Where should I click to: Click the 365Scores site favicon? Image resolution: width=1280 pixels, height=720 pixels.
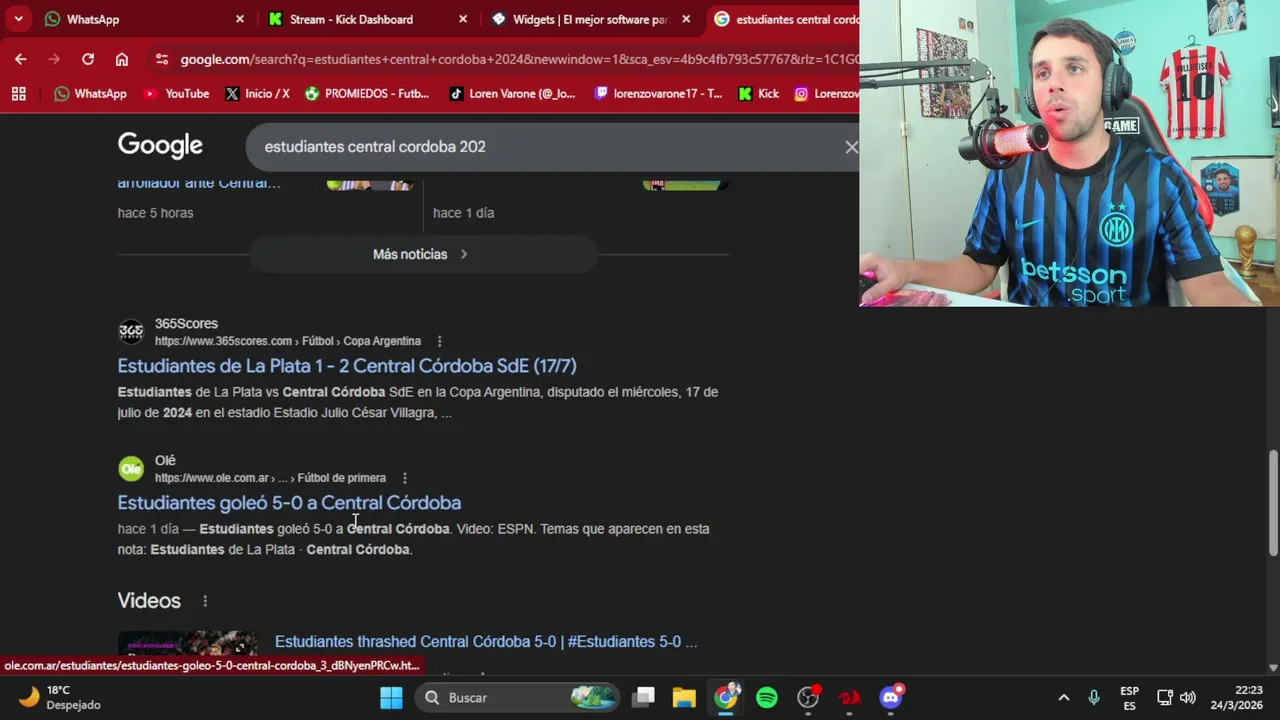click(x=131, y=332)
